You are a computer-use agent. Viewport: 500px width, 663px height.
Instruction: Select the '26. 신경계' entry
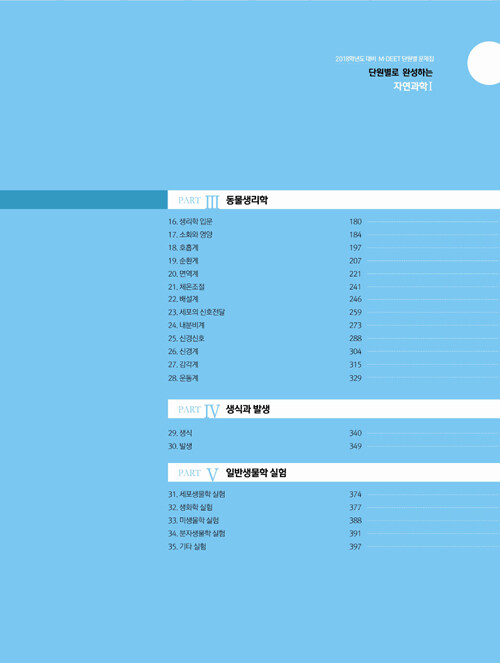(183, 351)
